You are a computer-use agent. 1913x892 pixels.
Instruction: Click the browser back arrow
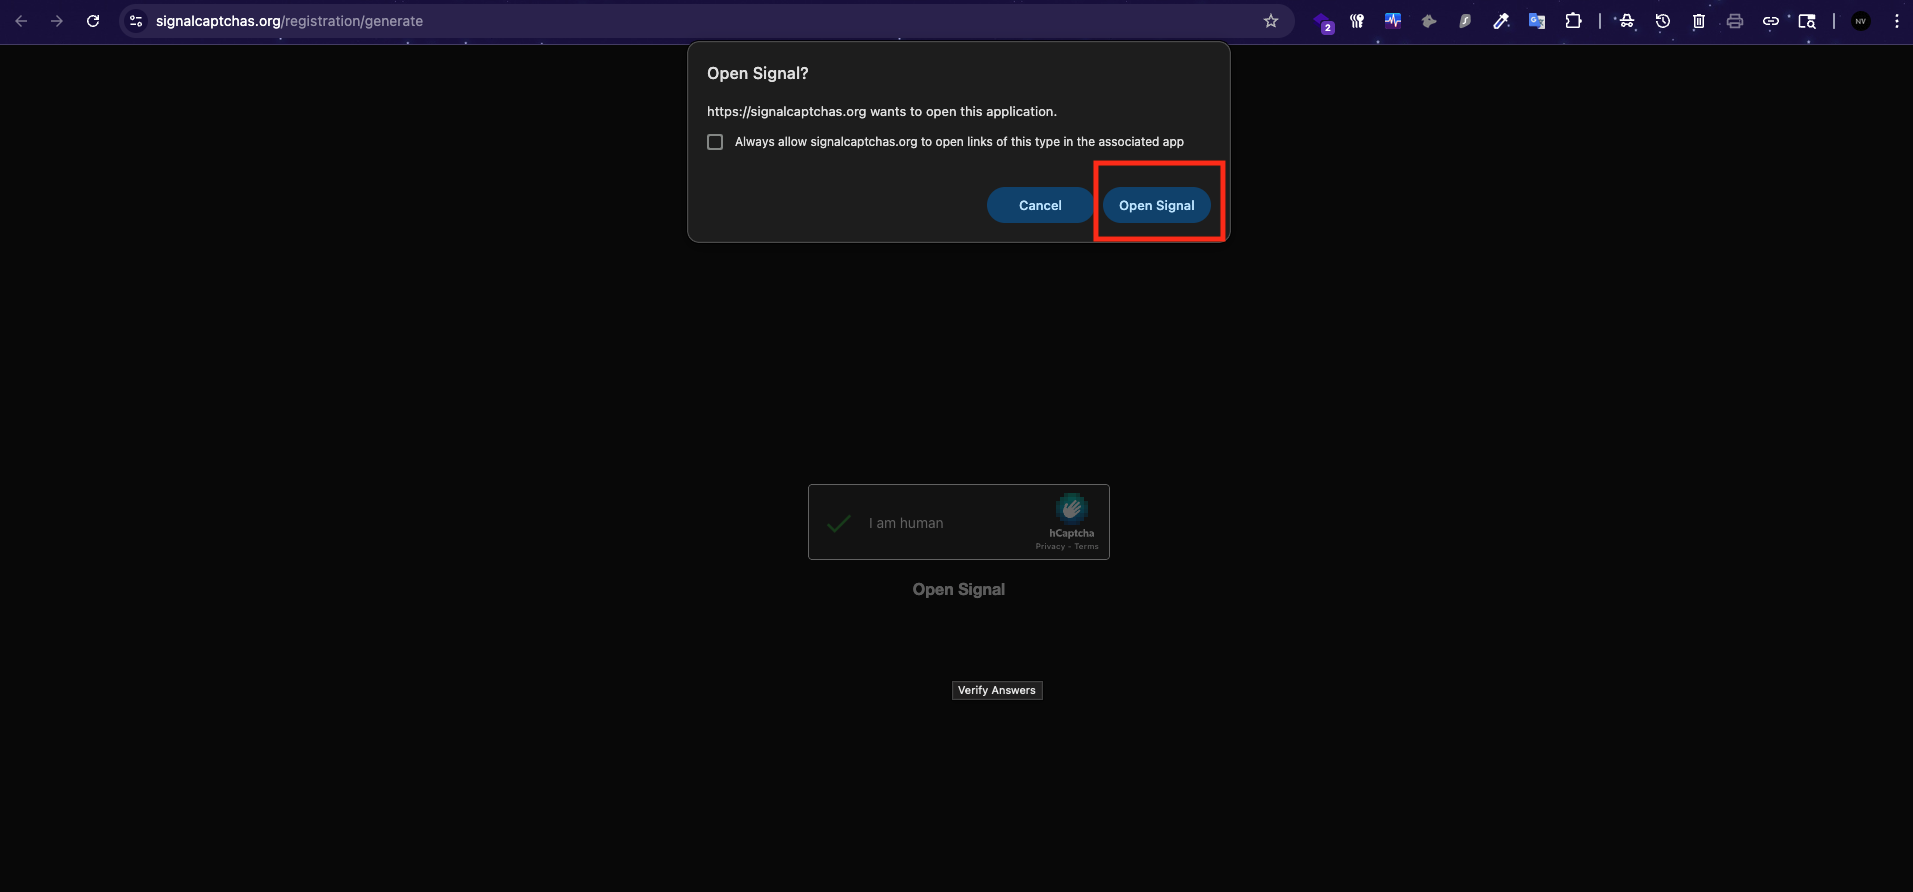(21, 21)
